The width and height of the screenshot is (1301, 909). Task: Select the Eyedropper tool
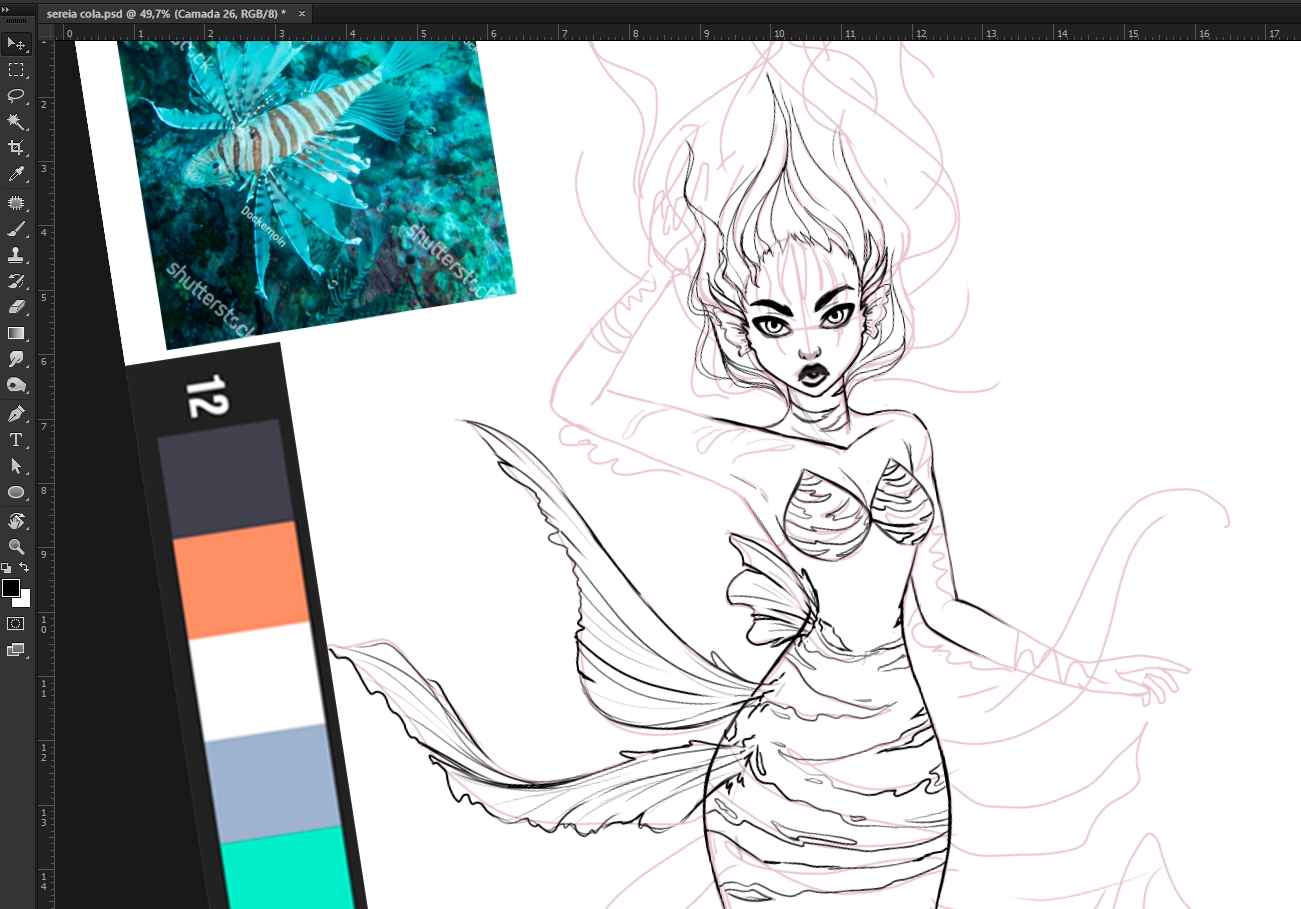point(16,174)
